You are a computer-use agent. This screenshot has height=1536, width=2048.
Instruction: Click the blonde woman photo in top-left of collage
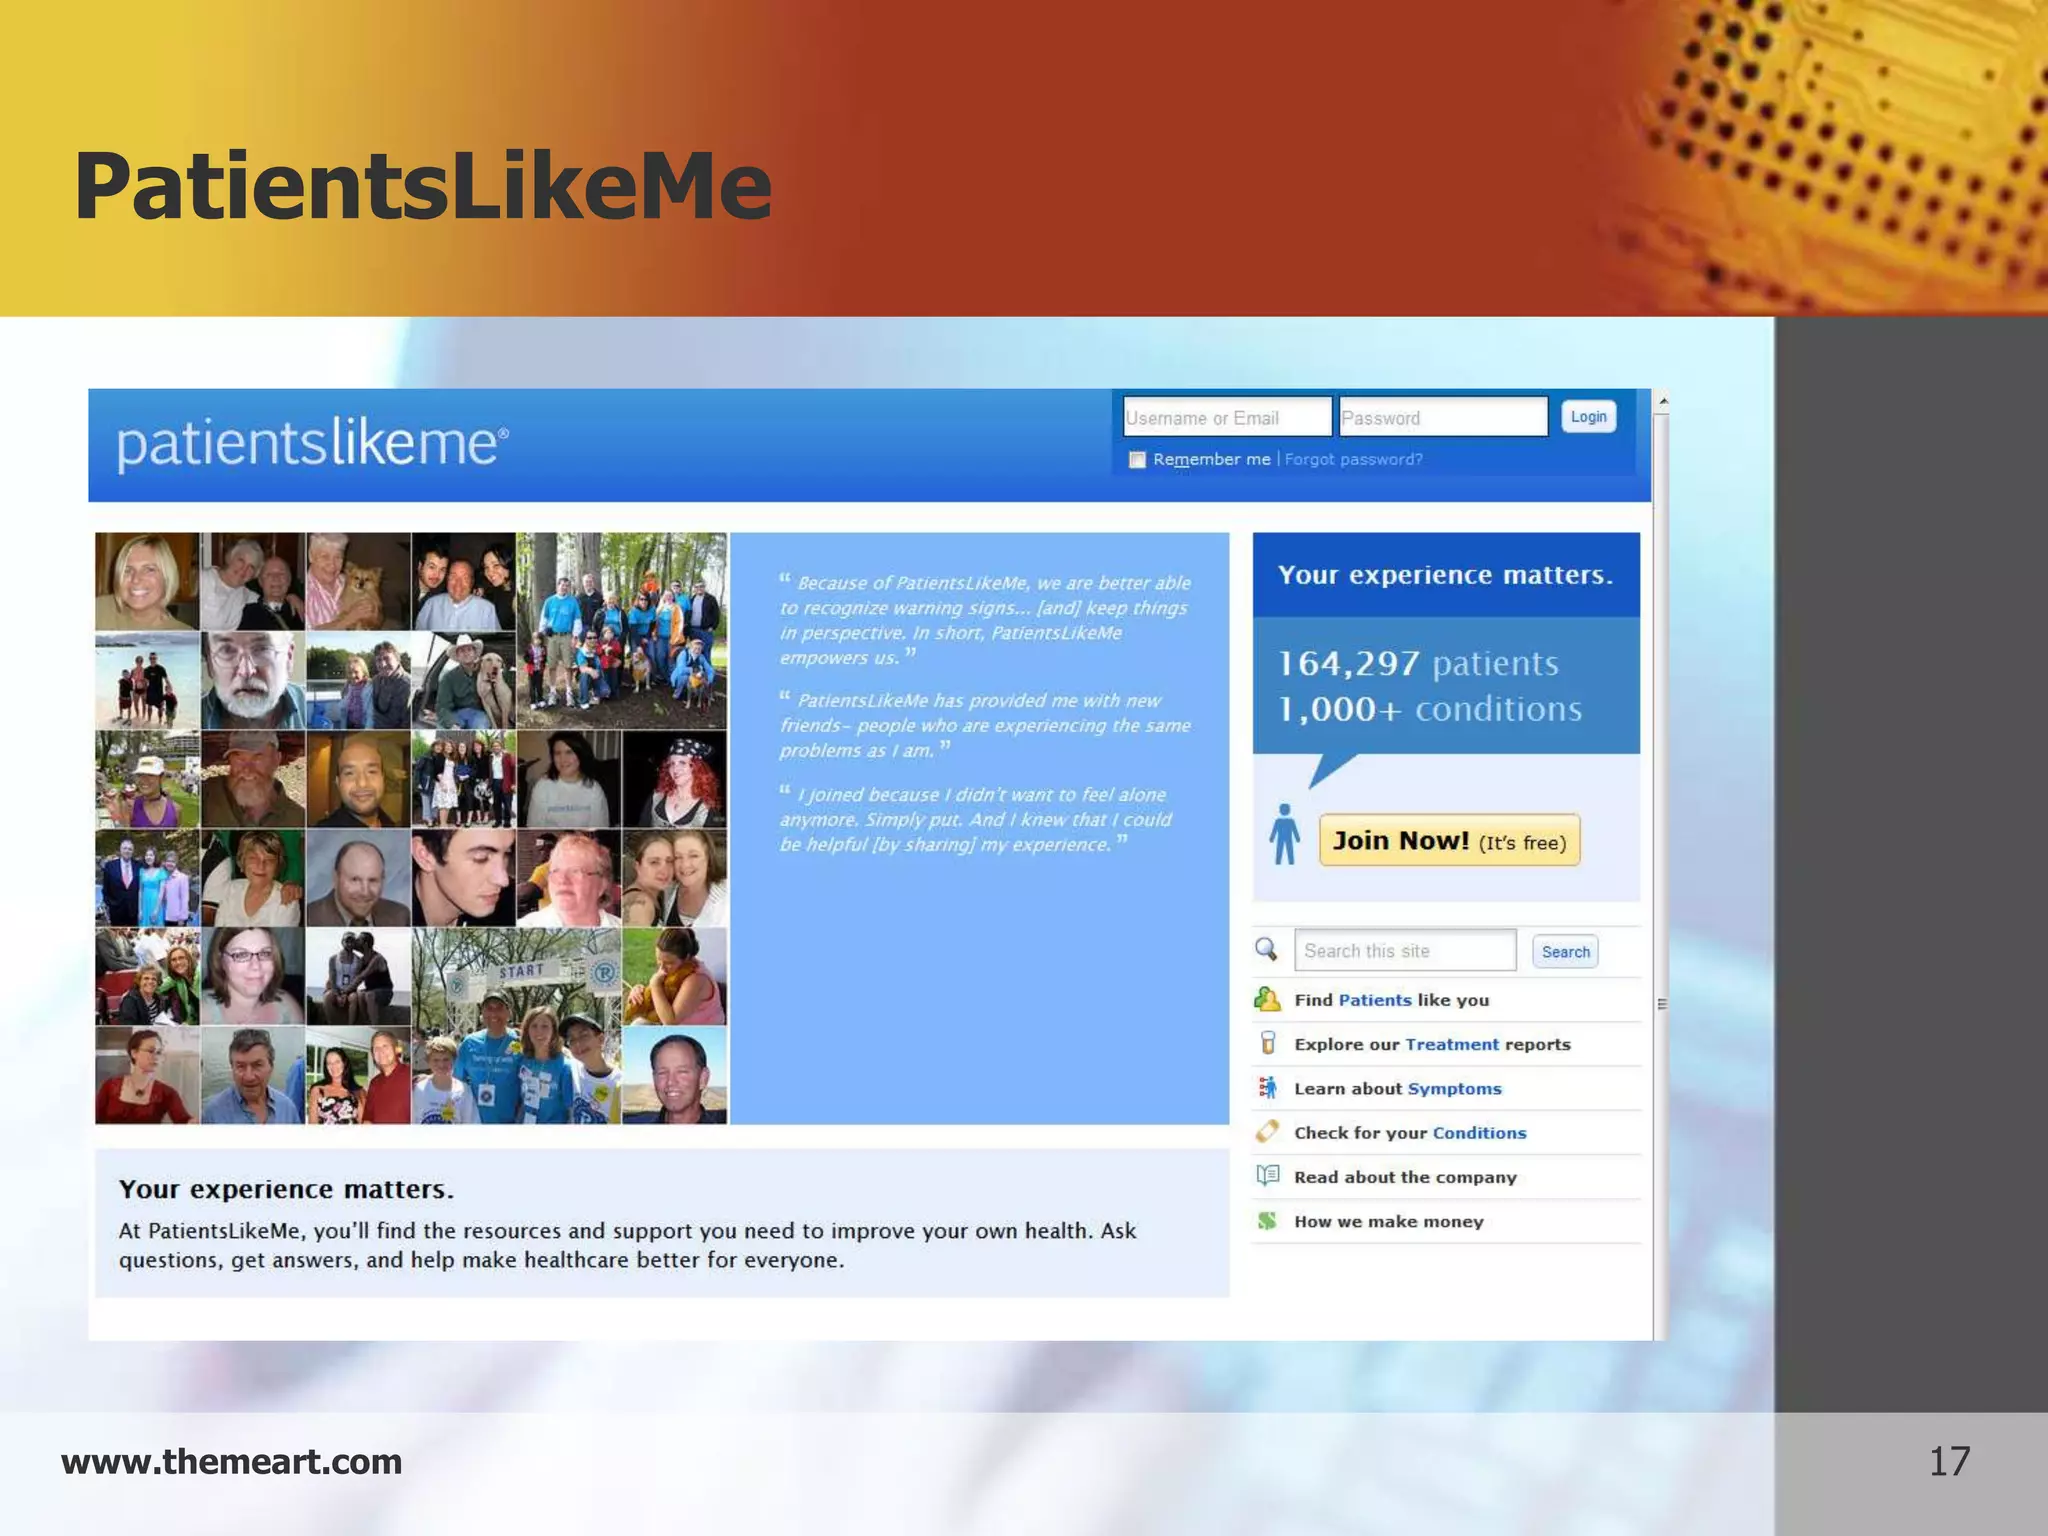click(x=147, y=581)
